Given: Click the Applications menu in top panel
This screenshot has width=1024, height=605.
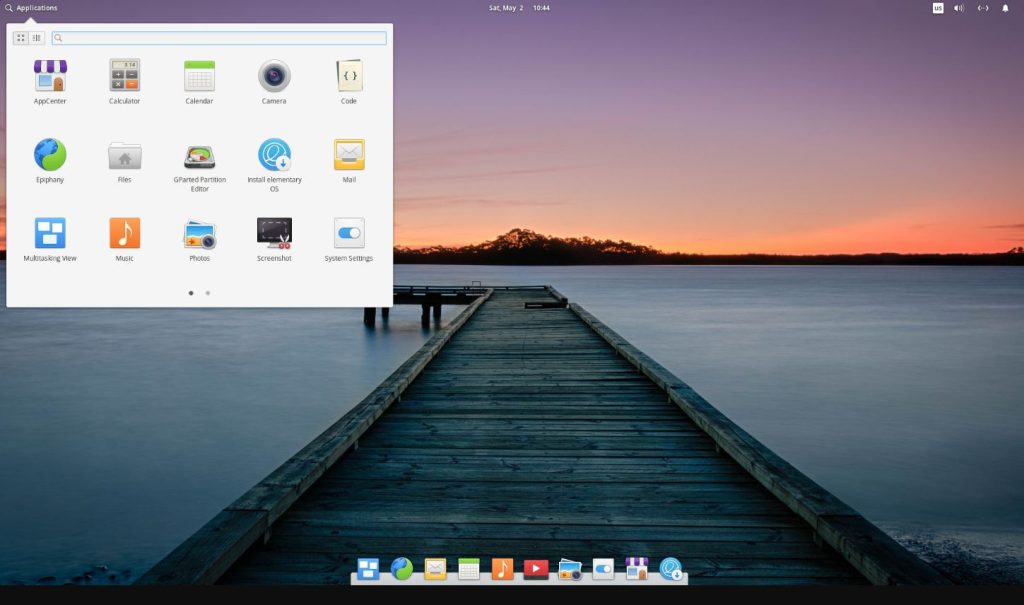Looking at the screenshot, I should click(x=31, y=8).
